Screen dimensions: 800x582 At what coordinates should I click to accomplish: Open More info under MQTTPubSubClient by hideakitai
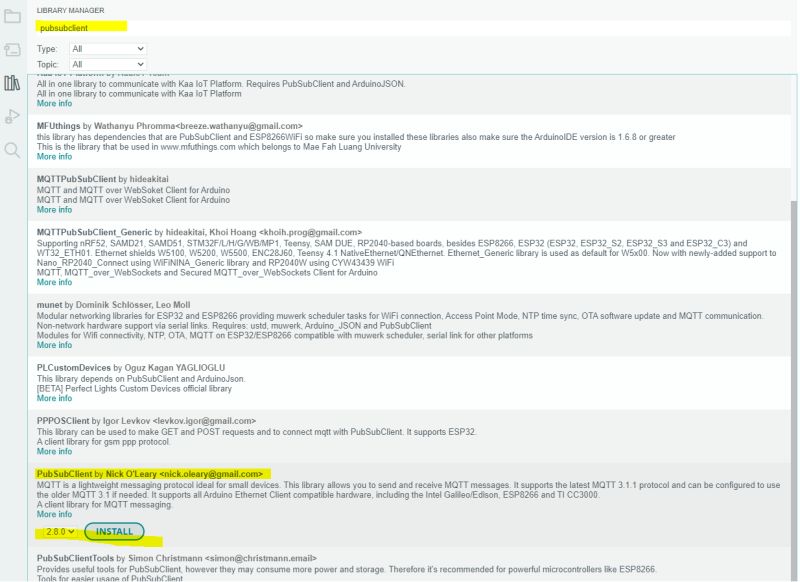54,210
